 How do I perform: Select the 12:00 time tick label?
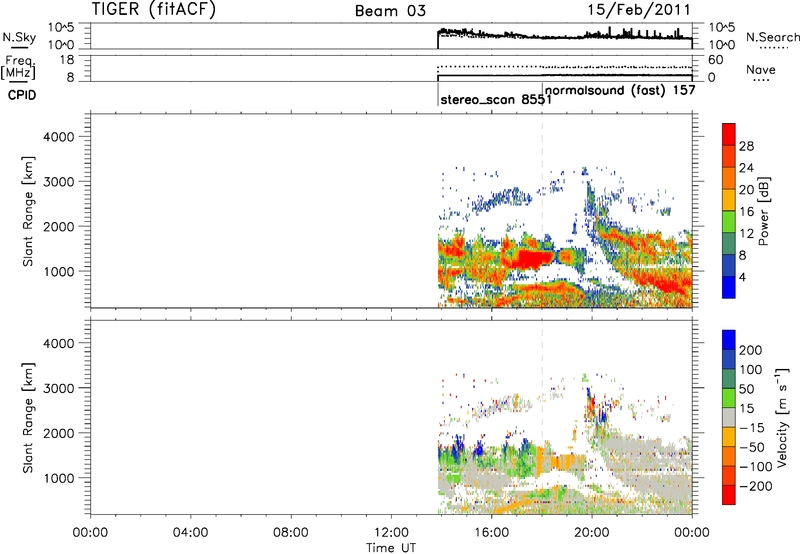click(x=391, y=533)
